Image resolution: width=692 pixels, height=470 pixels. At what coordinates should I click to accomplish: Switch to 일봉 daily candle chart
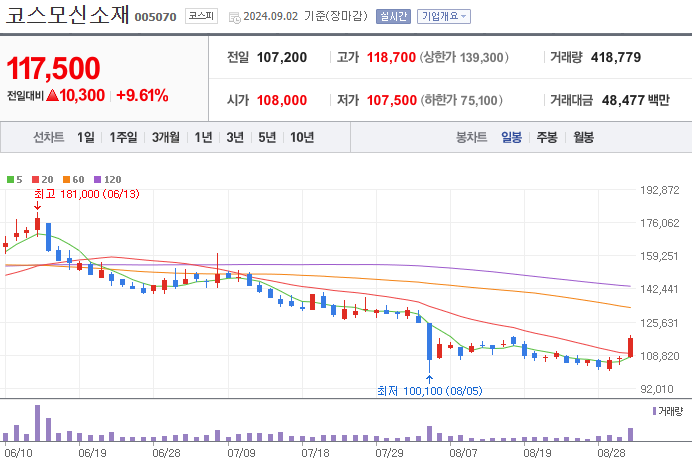click(x=511, y=137)
